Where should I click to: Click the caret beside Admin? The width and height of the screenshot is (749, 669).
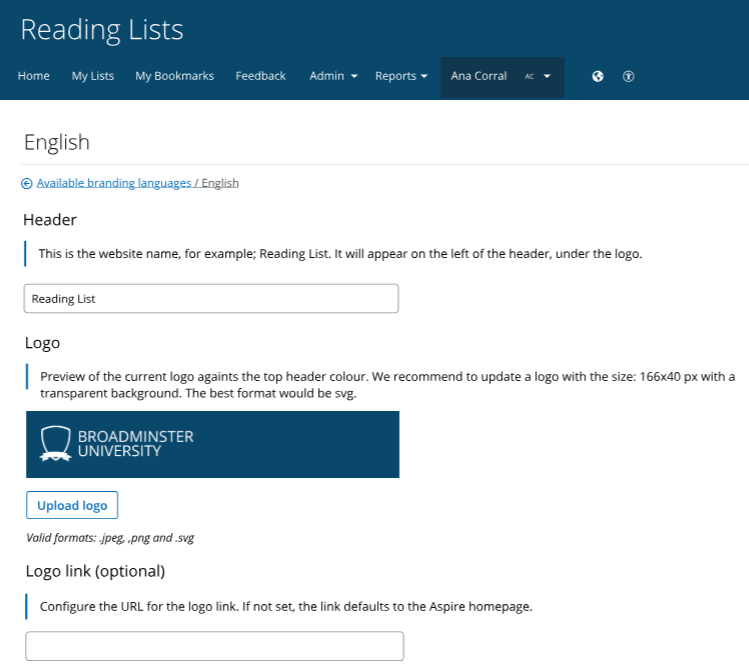(x=354, y=77)
